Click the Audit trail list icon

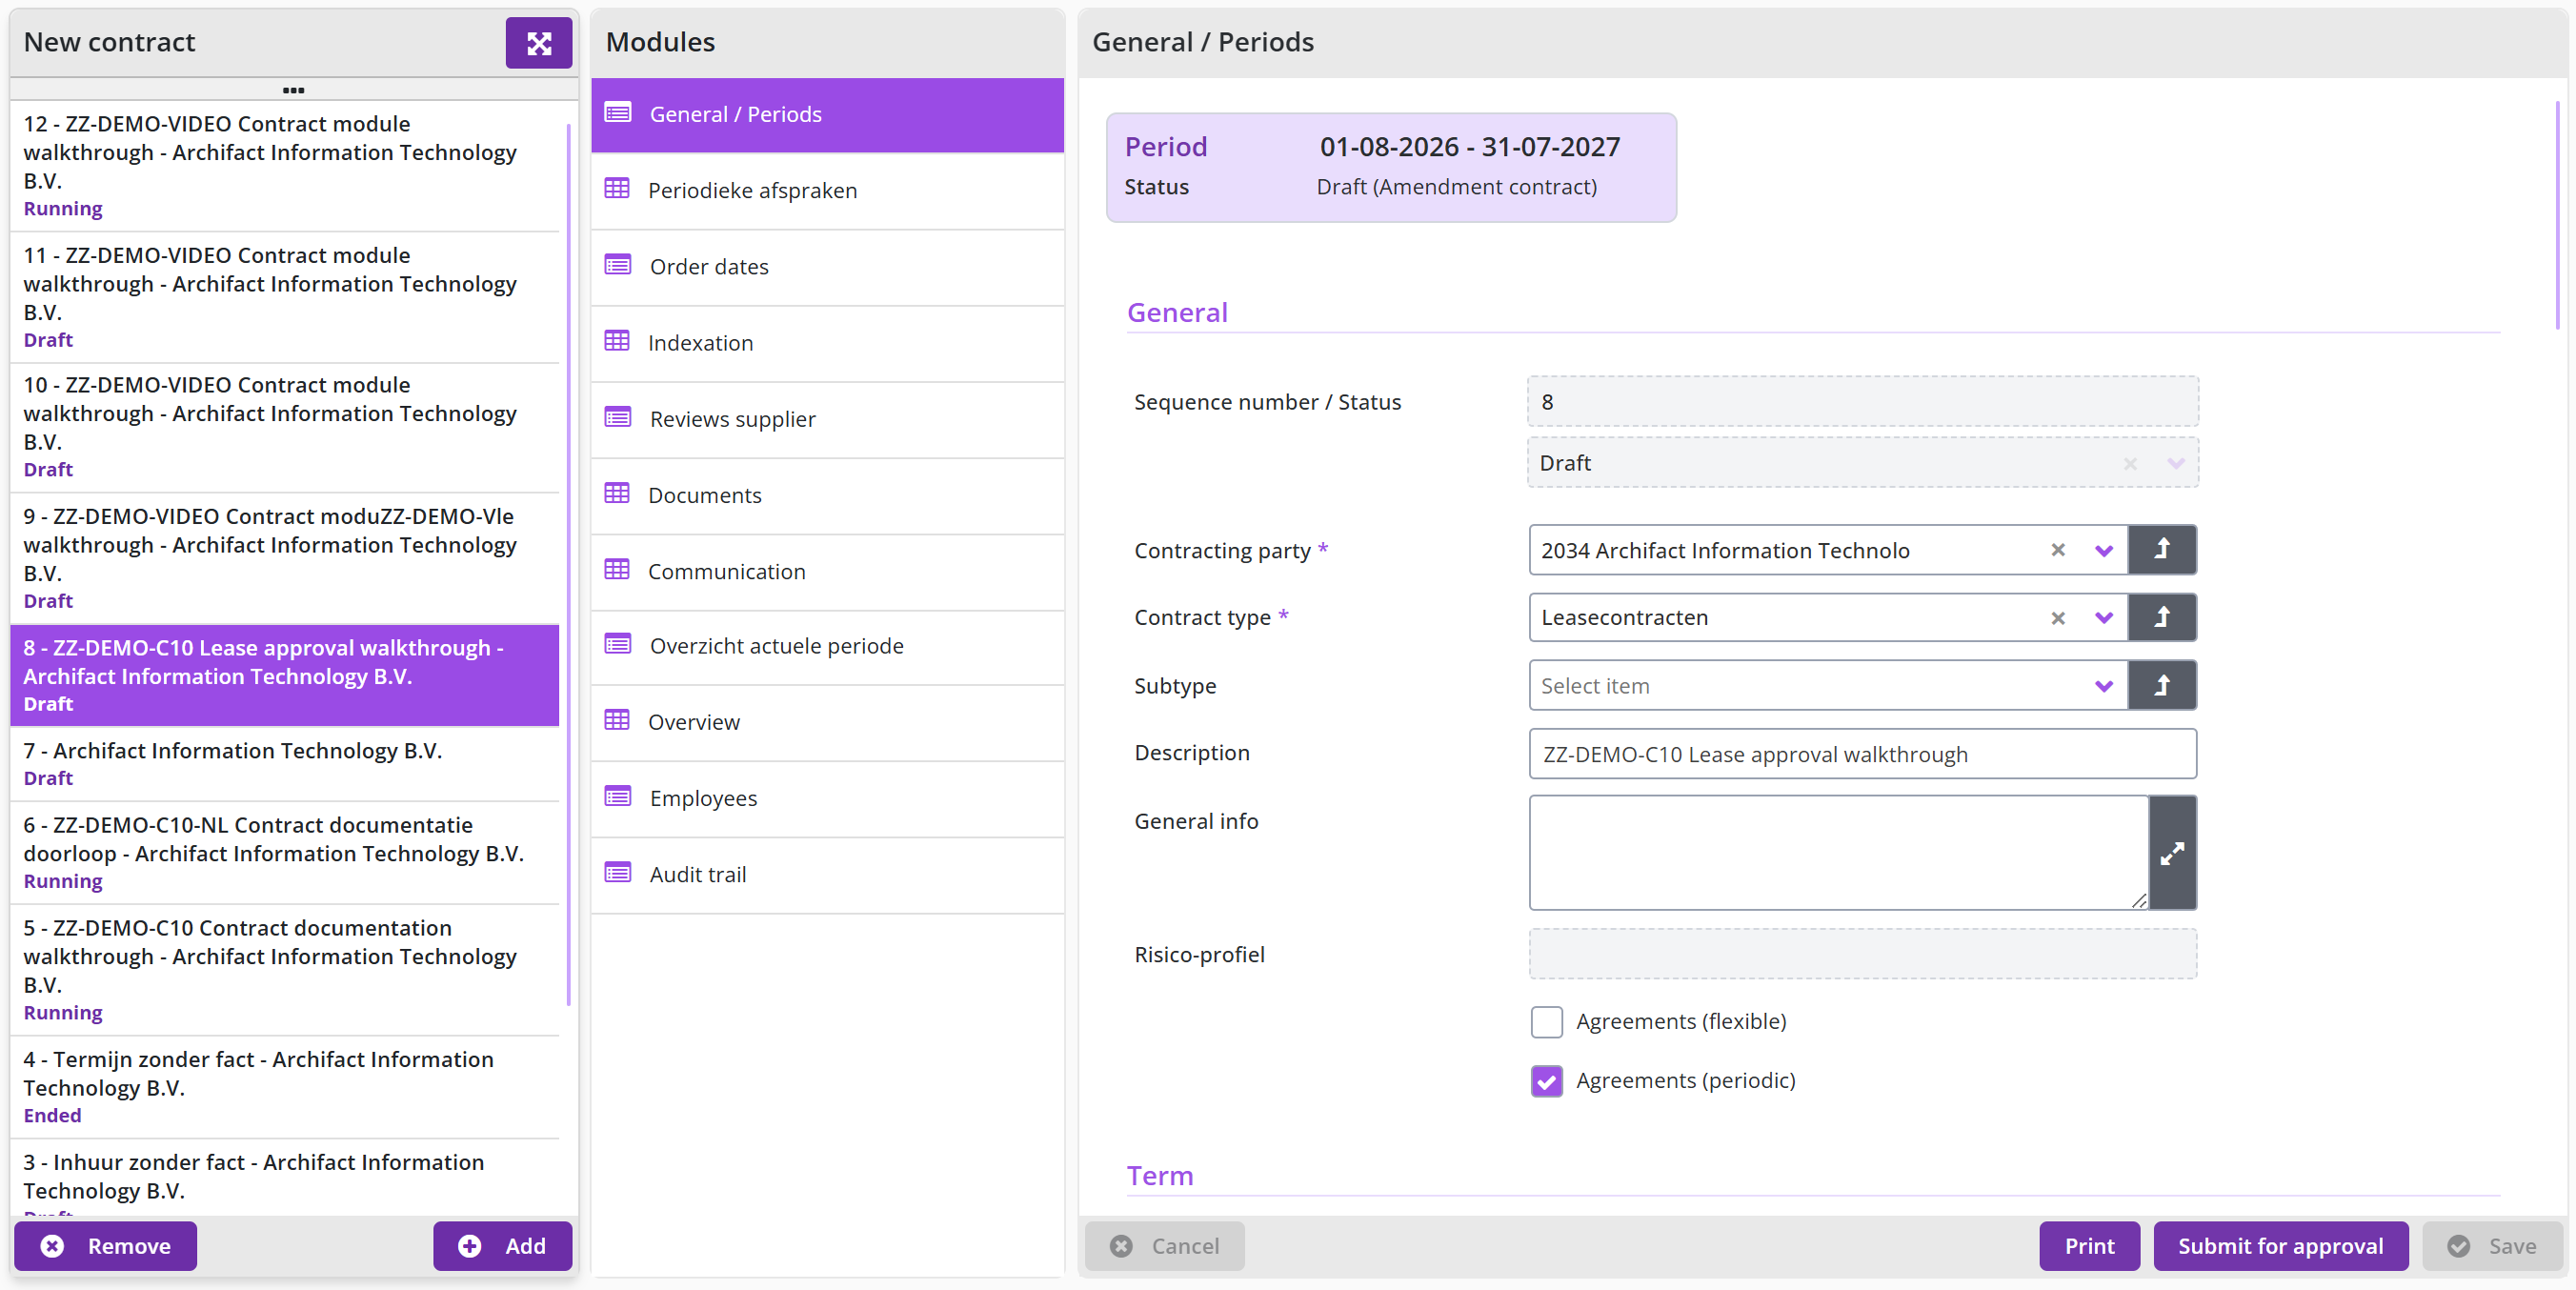pyautogui.click(x=617, y=873)
